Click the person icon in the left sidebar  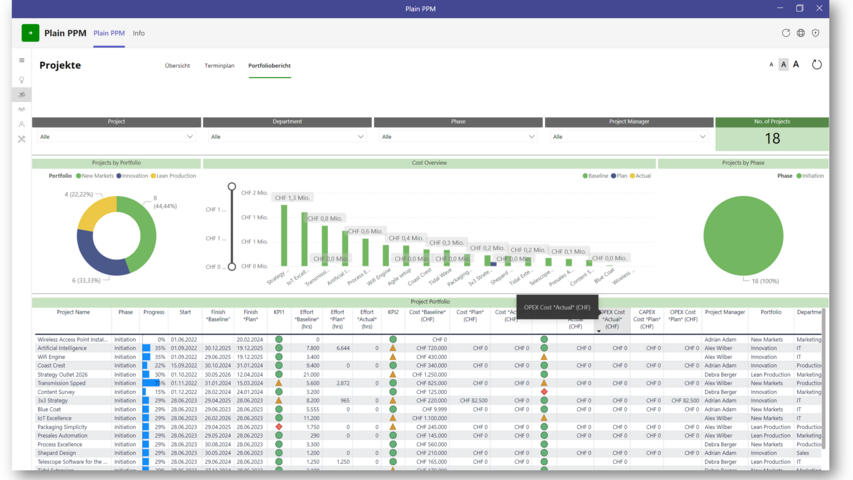[x=22, y=125]
